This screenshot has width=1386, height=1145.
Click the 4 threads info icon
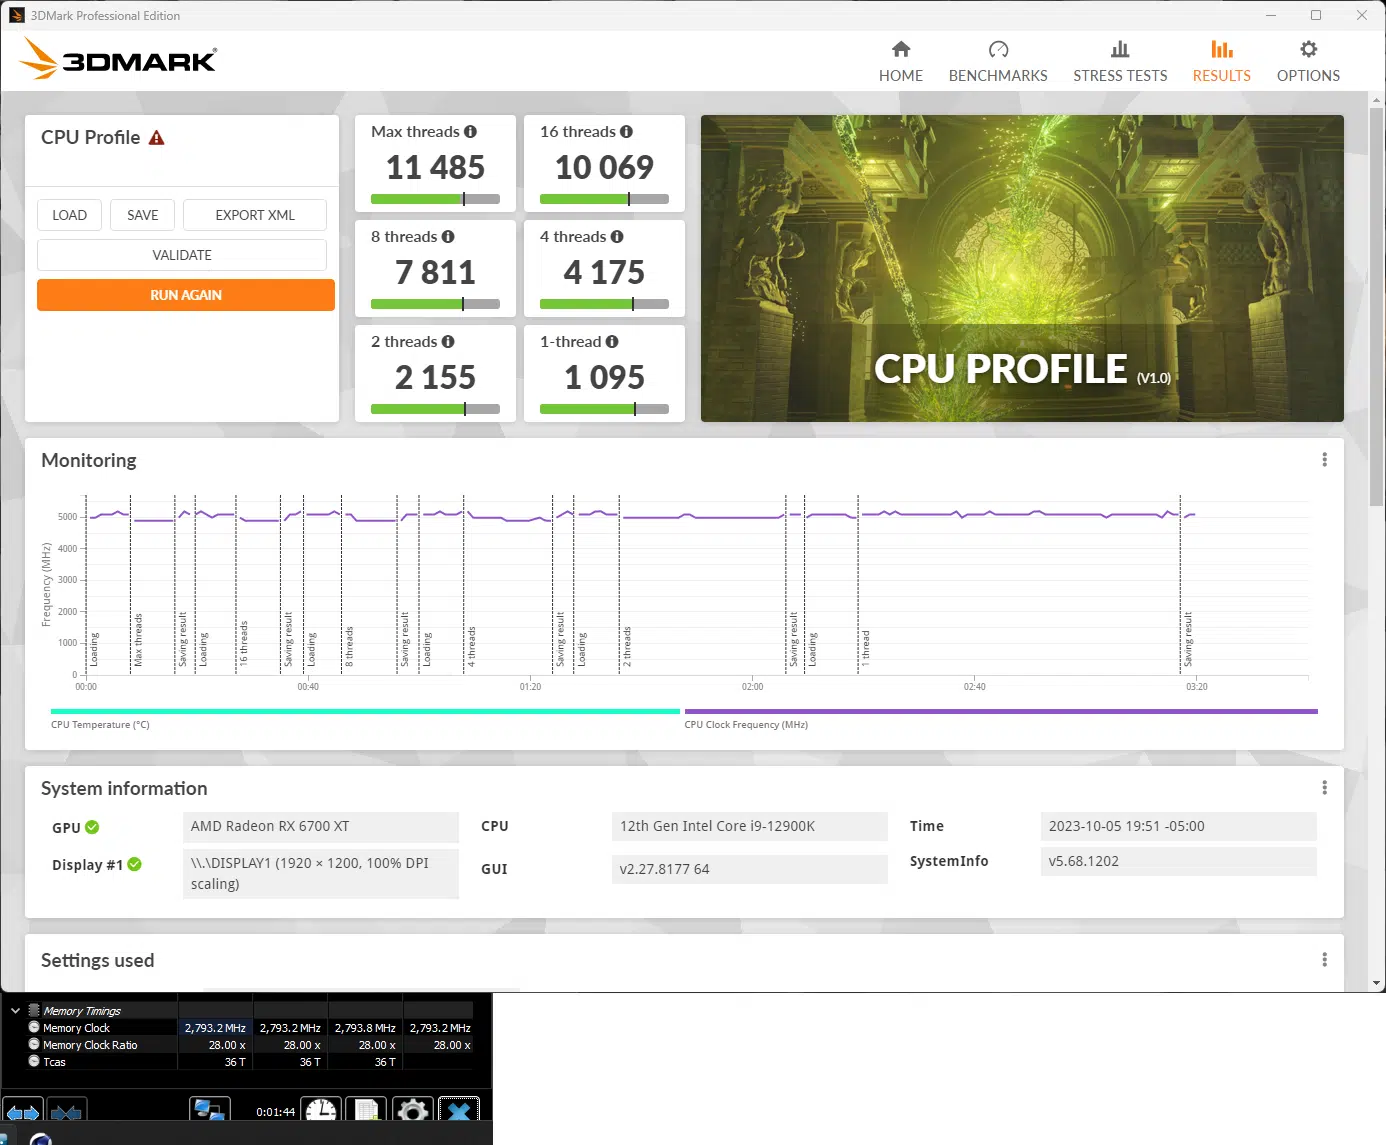click(x=617, y=237)
